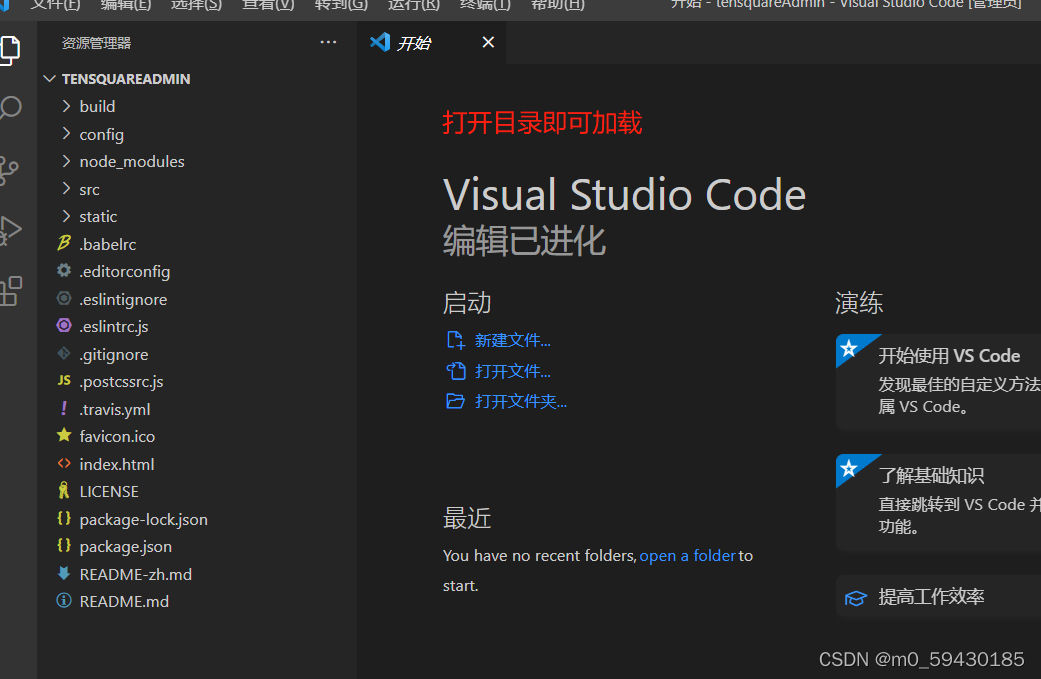Open the 转到(G) menu
The image size is (1041, 679).
(341, 5)
